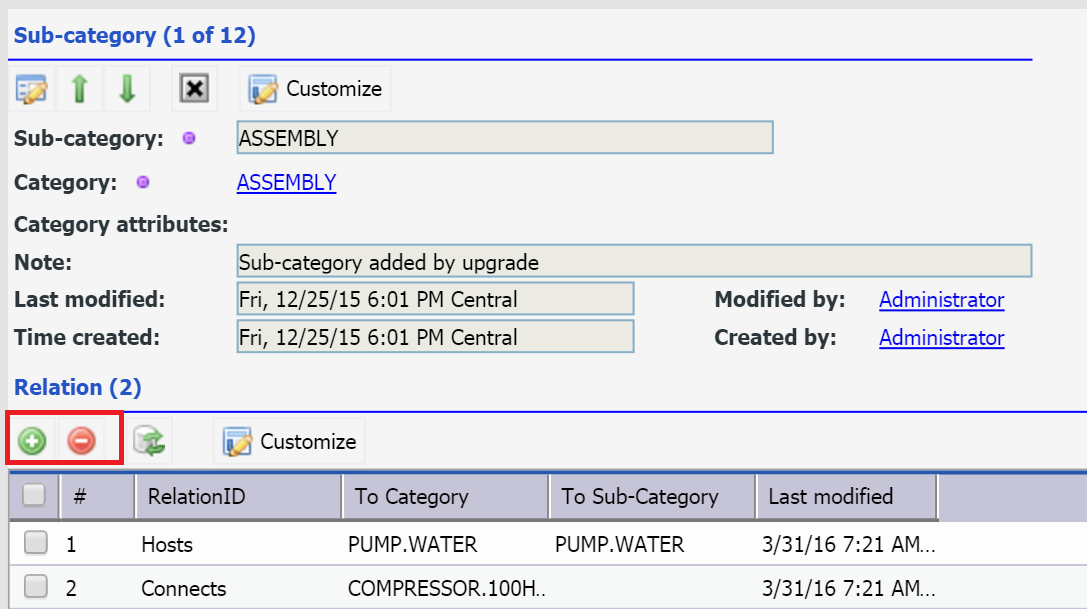The image size is (1087, 609).
Task: Customize the Sub-category form layout
Action: pos(316,89)
